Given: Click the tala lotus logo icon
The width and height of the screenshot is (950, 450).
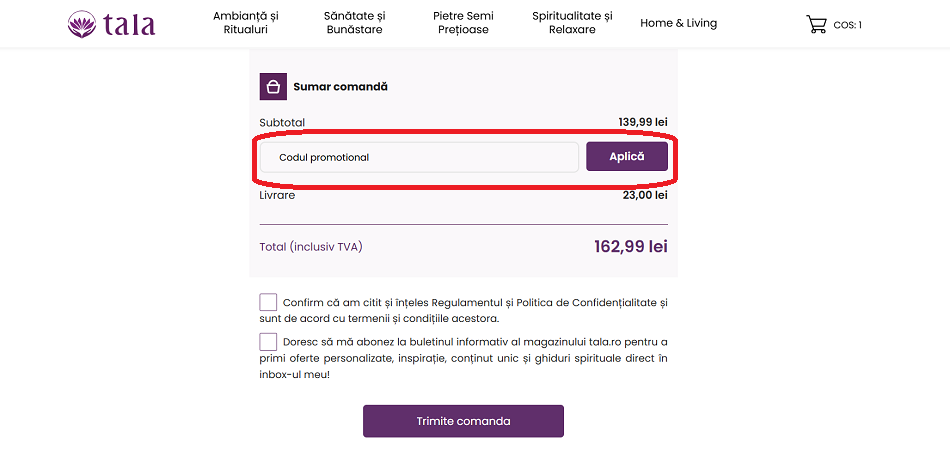Looking at the screenshot, I should coord(82,24).
